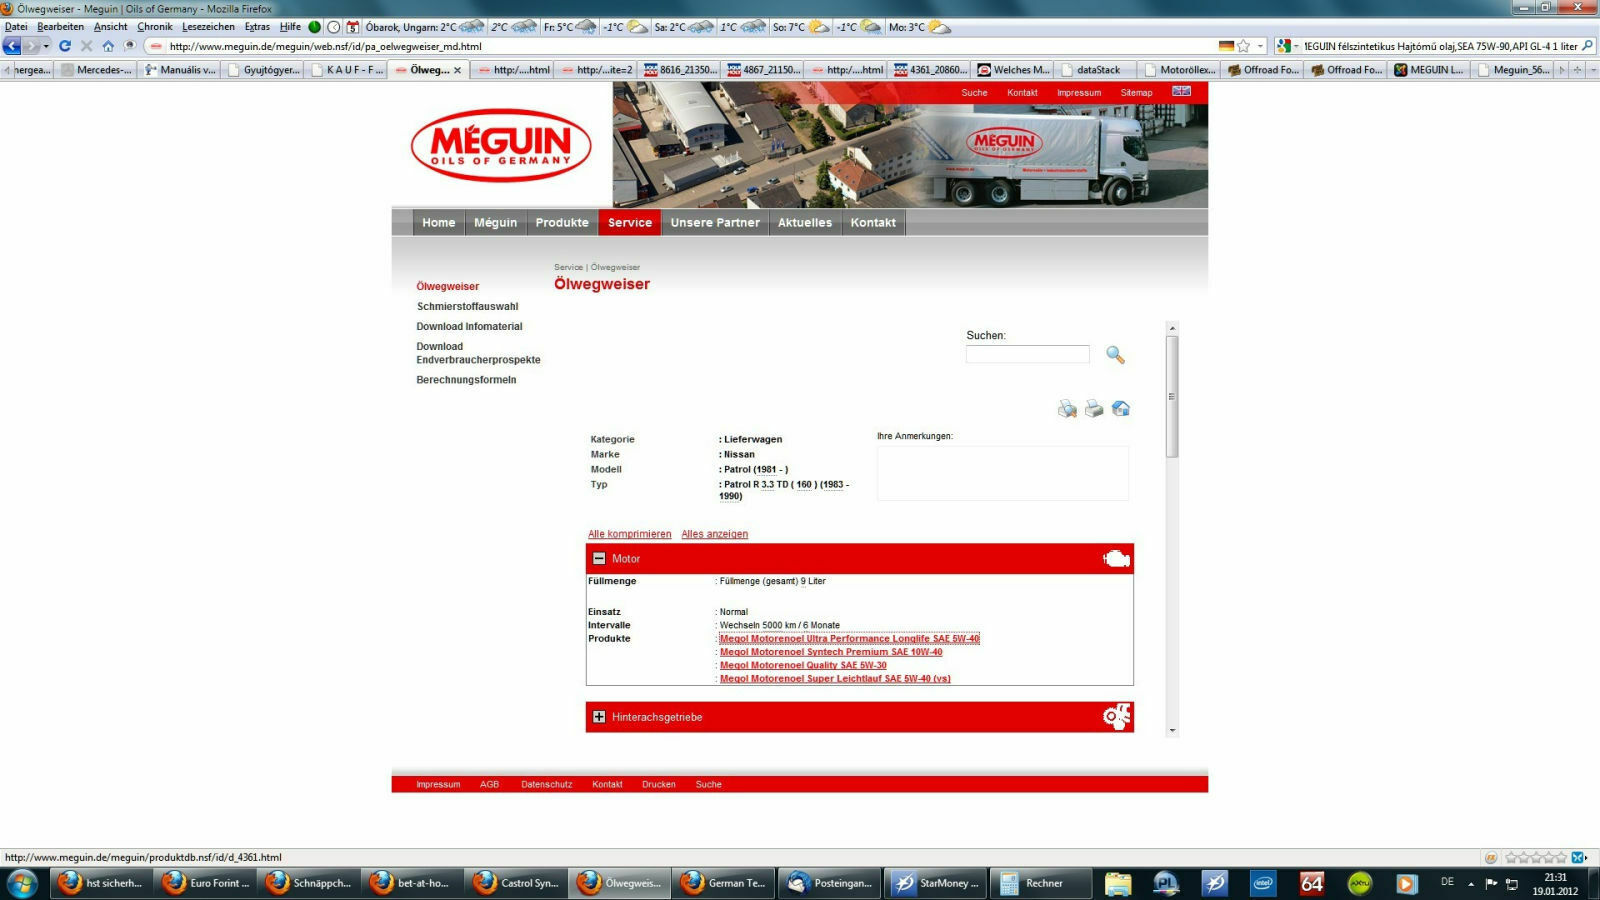Open Download Infomaterial in the sidebar

[469, 327]
